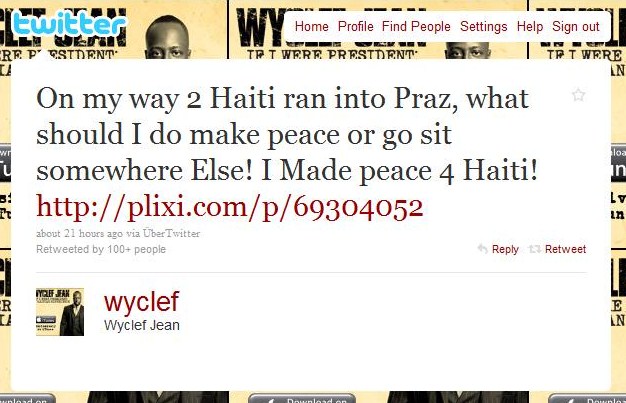Click Download button in bottom center background
This screenshot has width=626, height=403.
pos(302,398)
